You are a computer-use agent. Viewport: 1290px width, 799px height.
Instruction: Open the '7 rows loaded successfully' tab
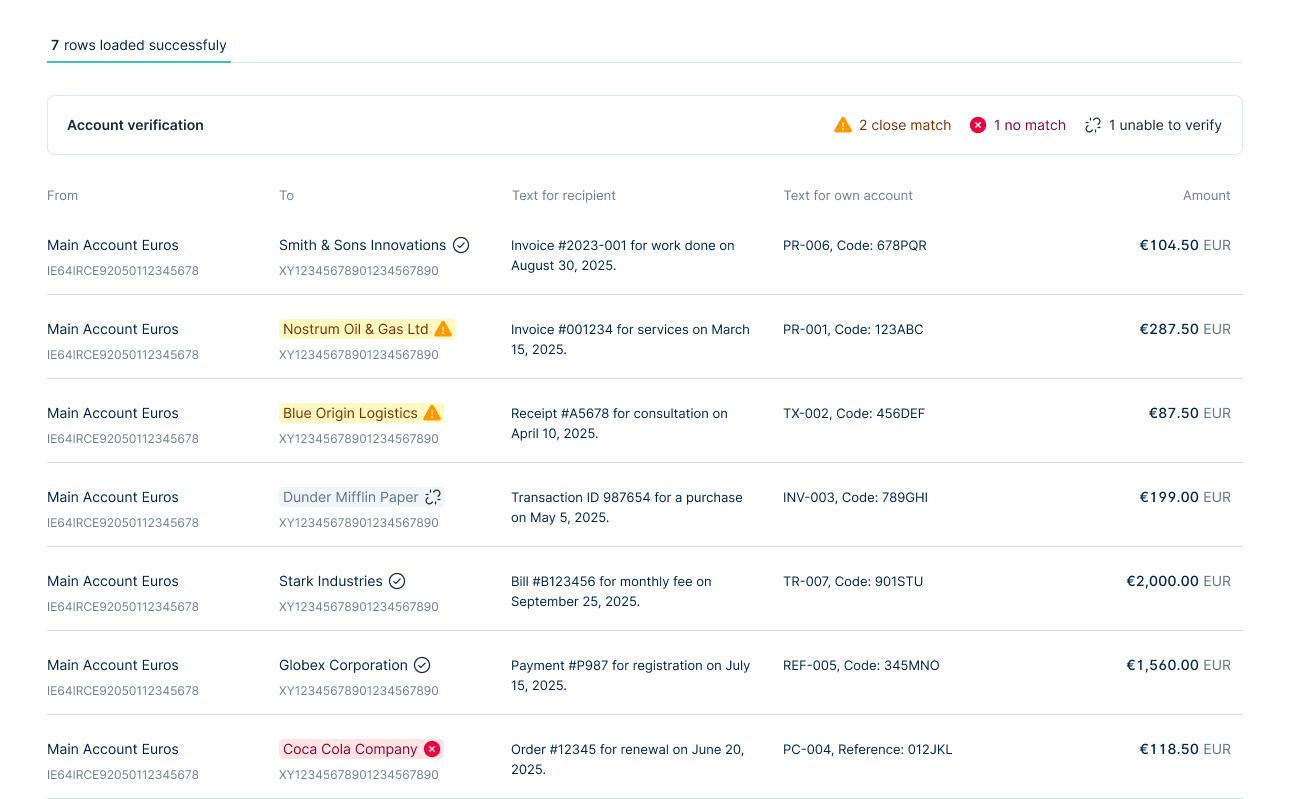(139, 45)
